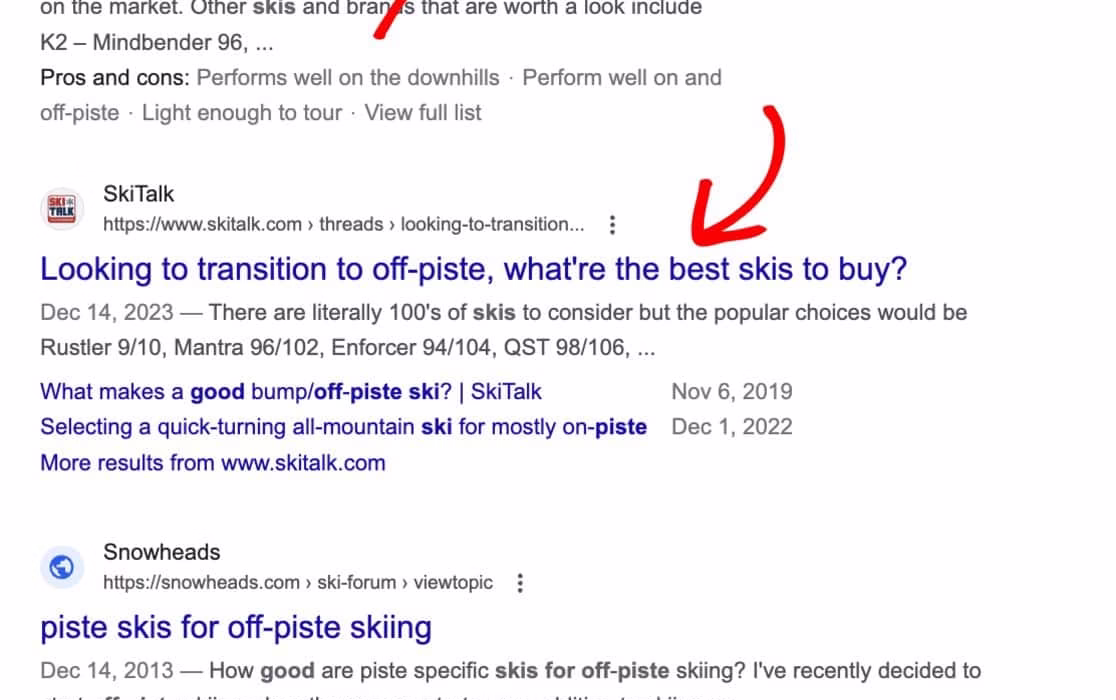Click the 'Pros and cons:' label
The height and width of the screenshot is (700, 1116).
click(x=115, y=78)
